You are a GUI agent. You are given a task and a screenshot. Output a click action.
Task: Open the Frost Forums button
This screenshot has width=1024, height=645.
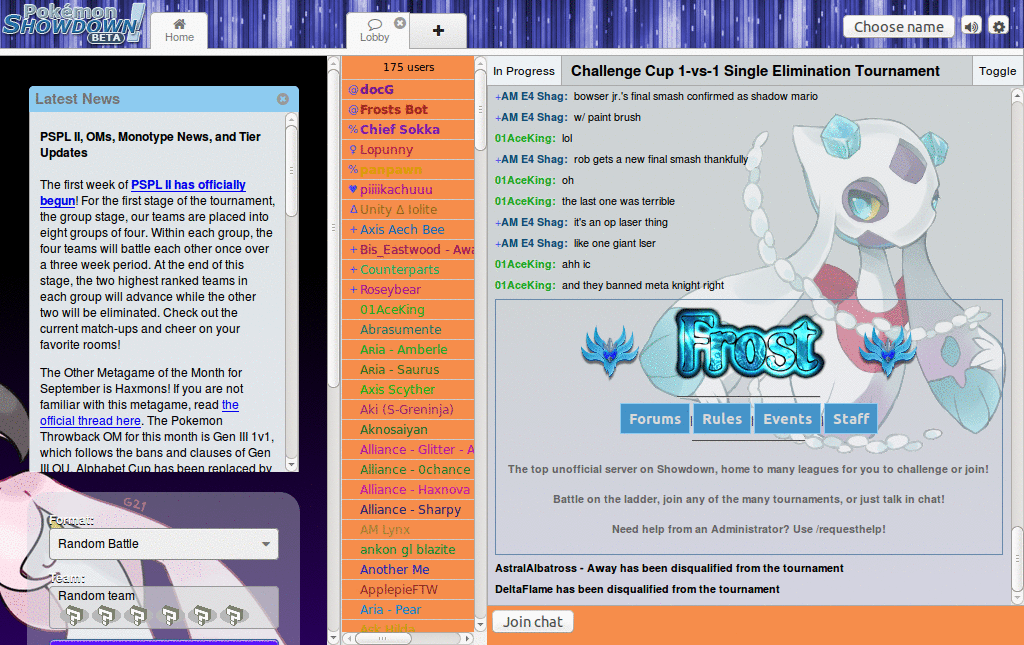click(x=655, y=419)
